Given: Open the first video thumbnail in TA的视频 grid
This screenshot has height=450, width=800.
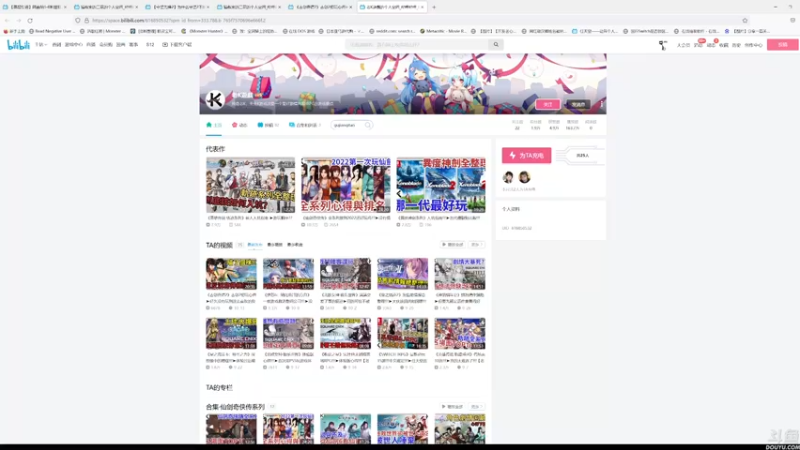Looking at the screenshot, I should tap(231, 274).
